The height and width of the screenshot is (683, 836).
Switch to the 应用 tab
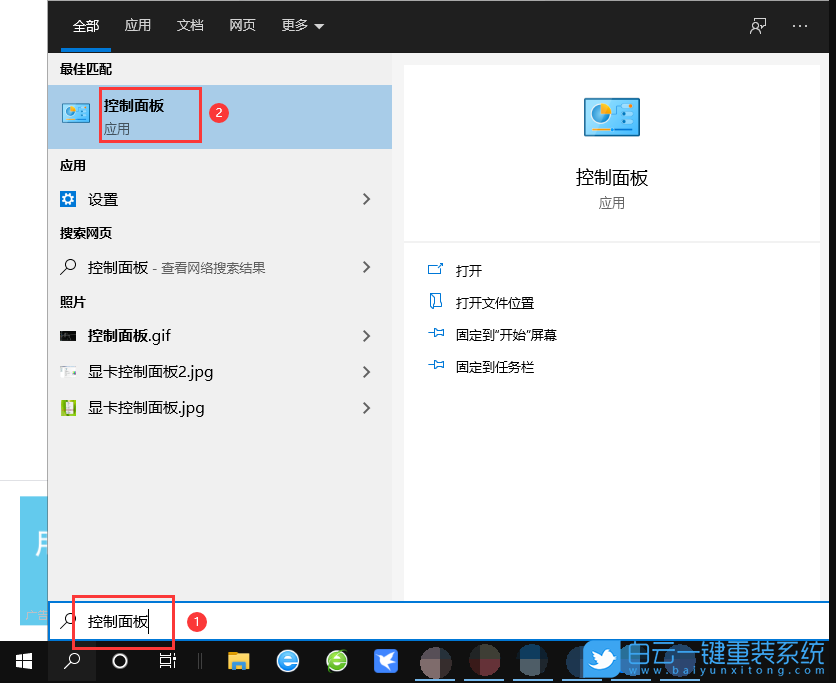[138, 26]
